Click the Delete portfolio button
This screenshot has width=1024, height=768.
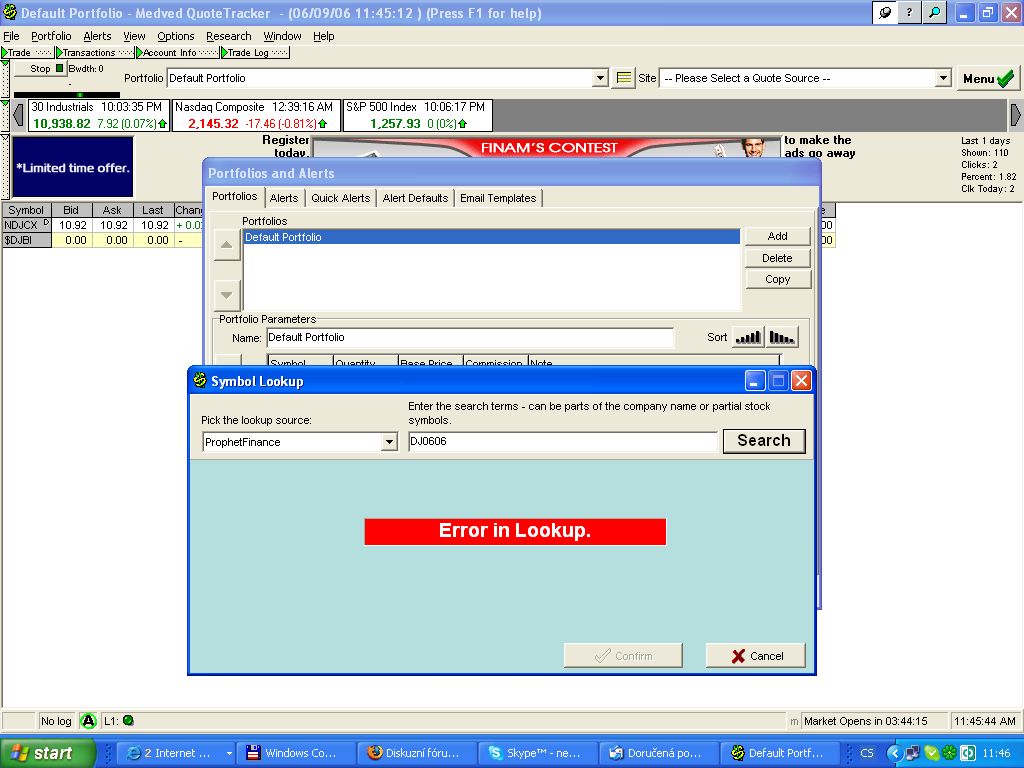tap(777, 258)
